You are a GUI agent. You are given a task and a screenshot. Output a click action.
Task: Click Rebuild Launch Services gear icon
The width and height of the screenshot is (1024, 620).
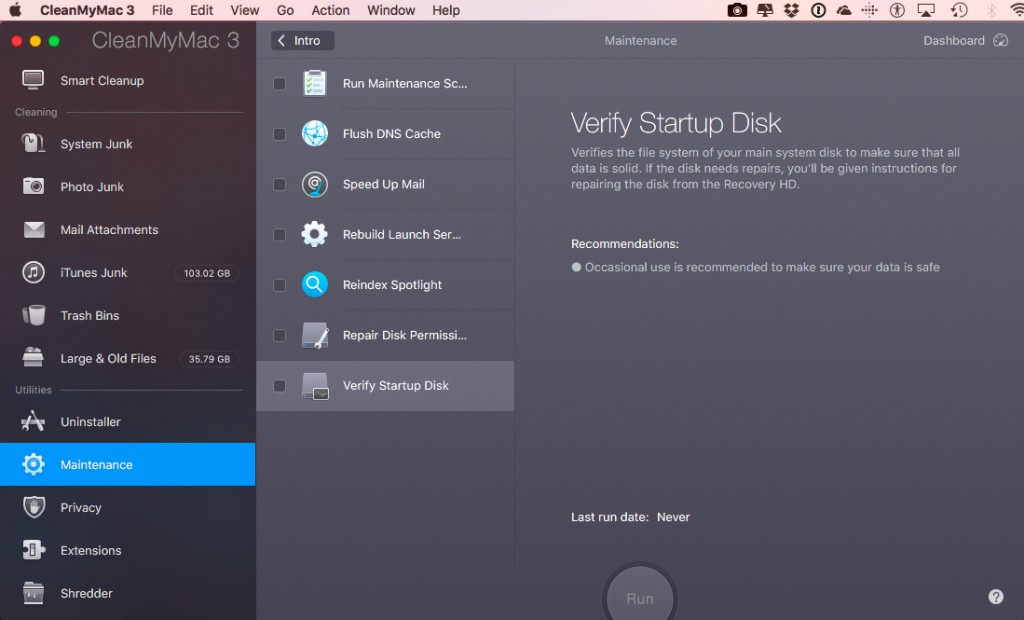coord(315,234)
